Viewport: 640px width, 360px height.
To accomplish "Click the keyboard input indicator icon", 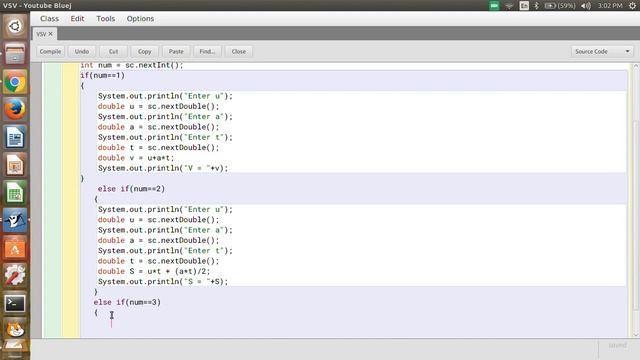I will 524,6.
